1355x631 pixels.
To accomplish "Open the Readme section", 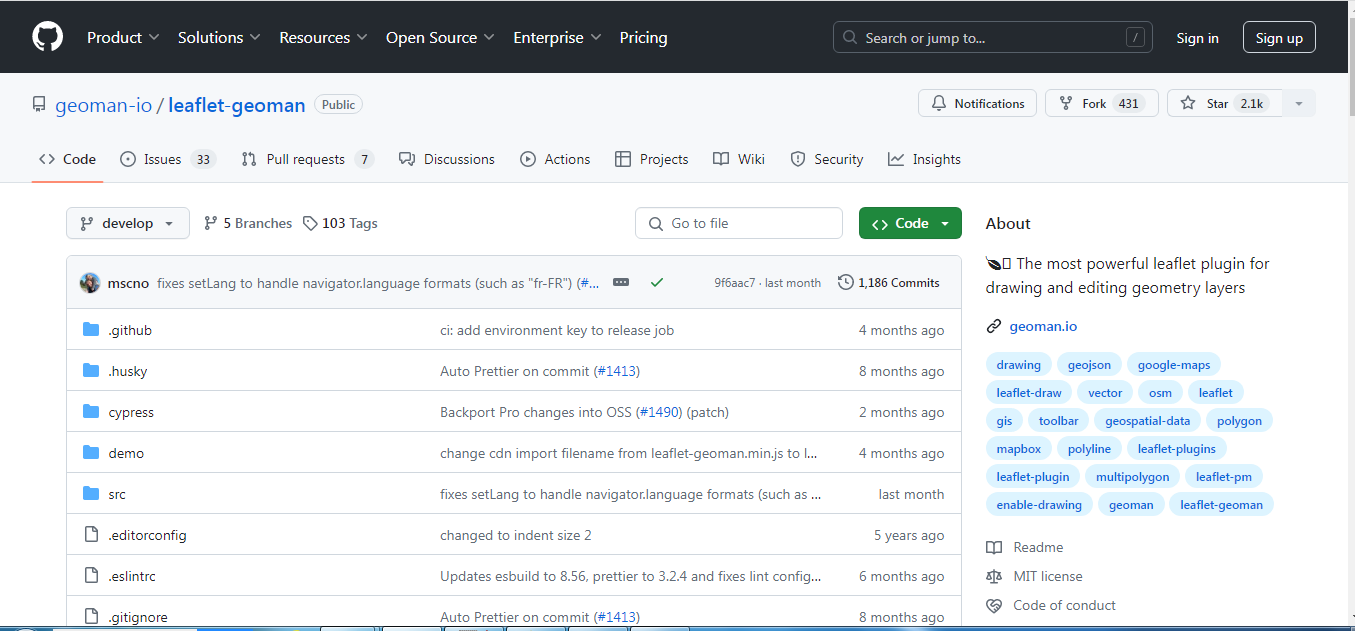I will coord(1025,547).
